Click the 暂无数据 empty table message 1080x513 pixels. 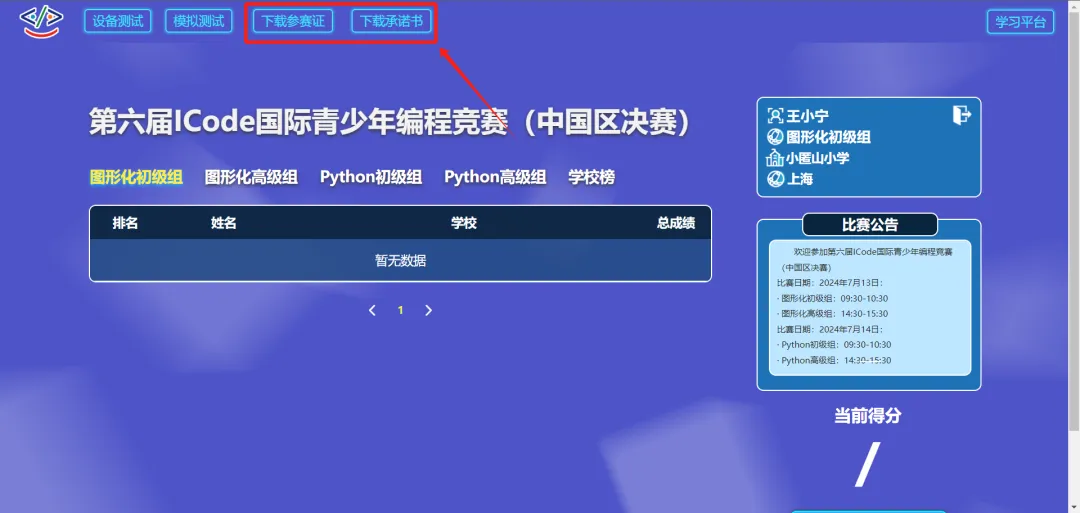[x=400, y=261]
